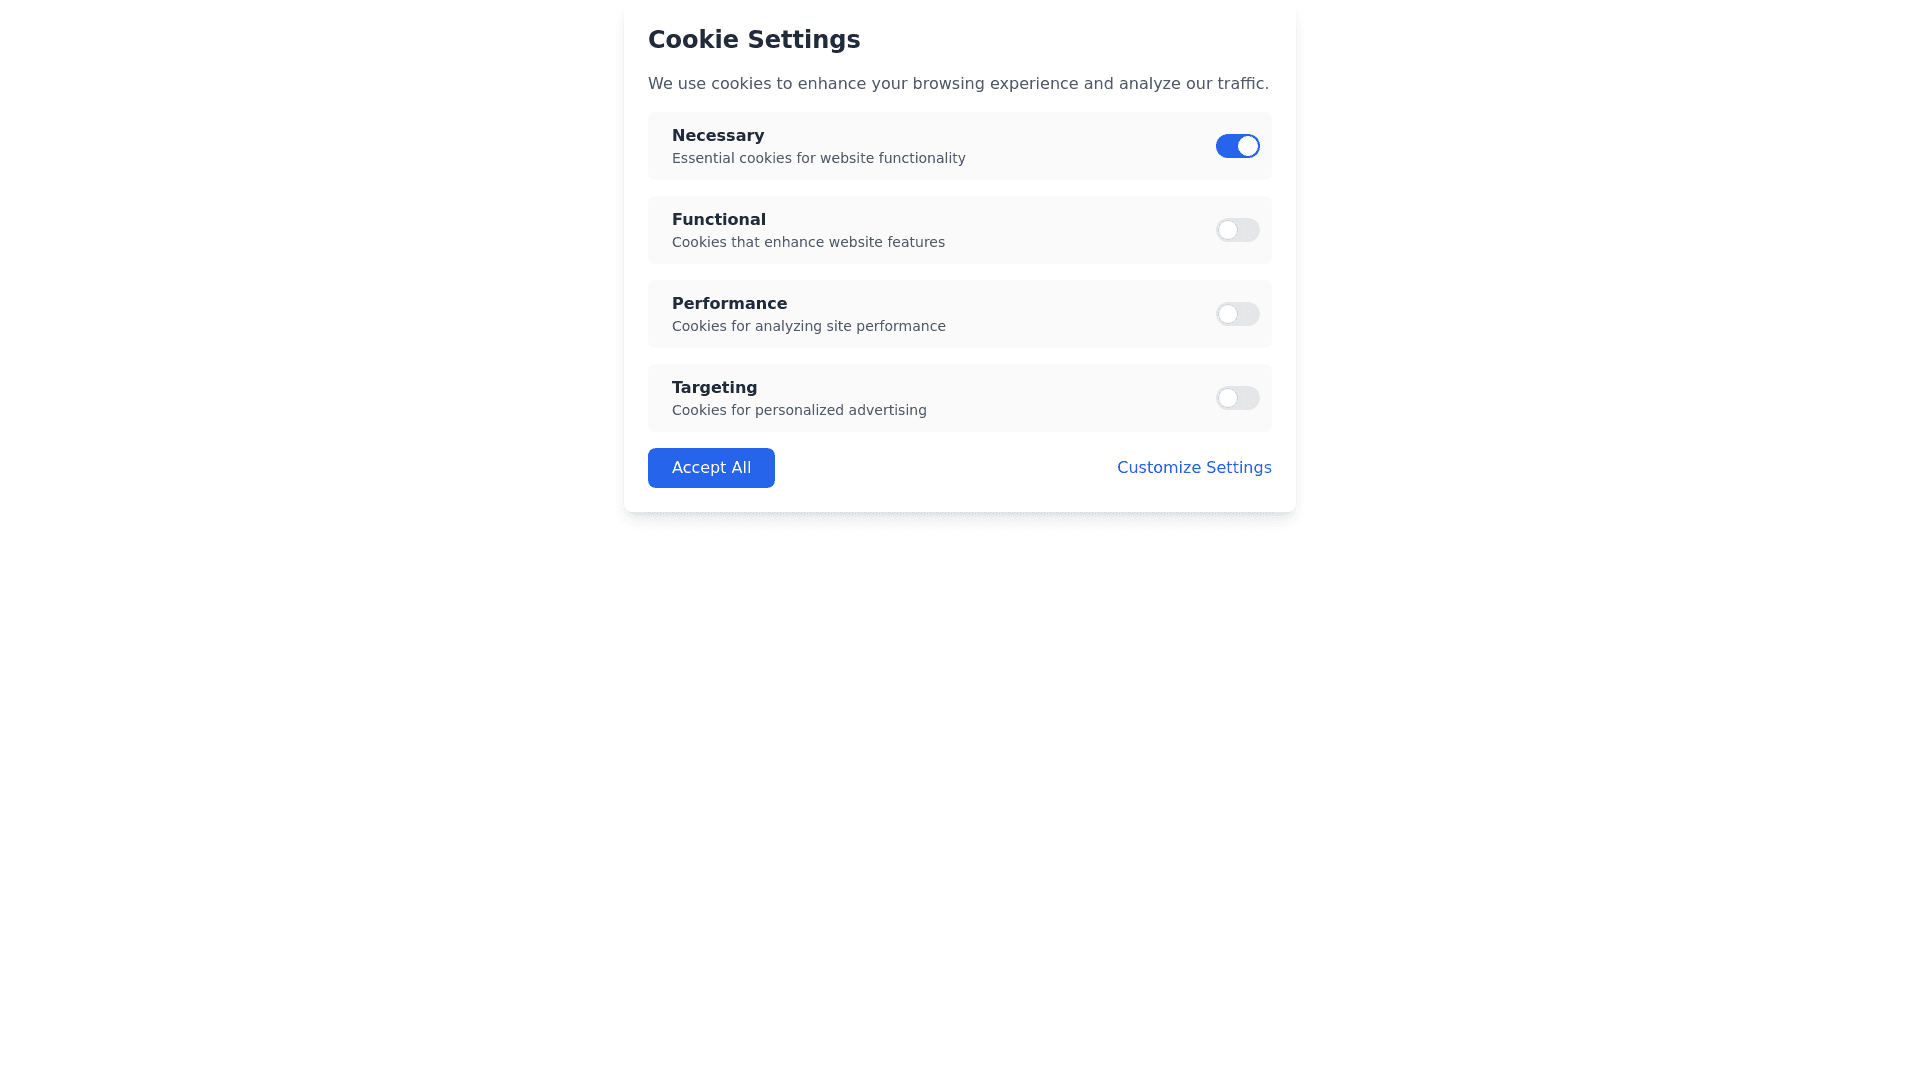Click the Cookie Settings heading
Screen dimensions: 1920x1080
click(754, 40)
